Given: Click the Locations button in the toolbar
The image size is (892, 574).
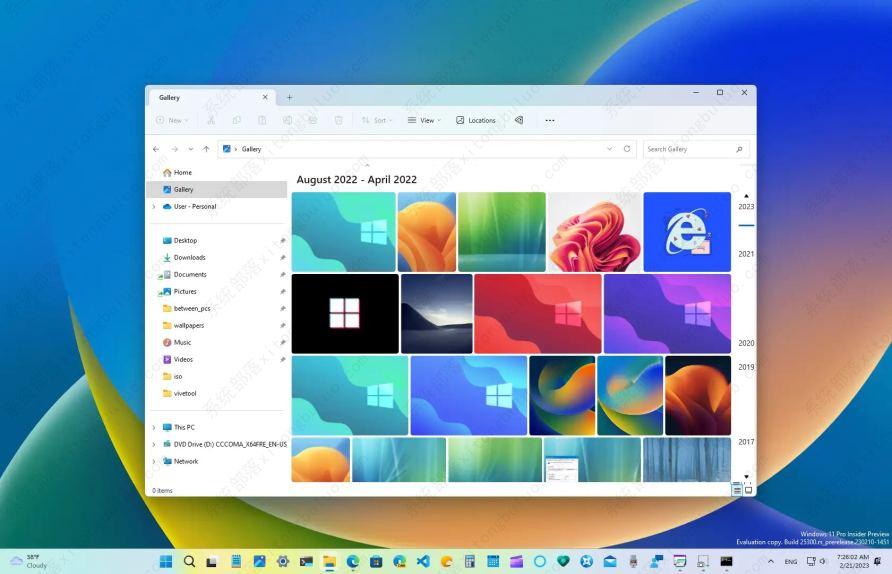Looking at the screenshot, I should (x=476, y=120).
